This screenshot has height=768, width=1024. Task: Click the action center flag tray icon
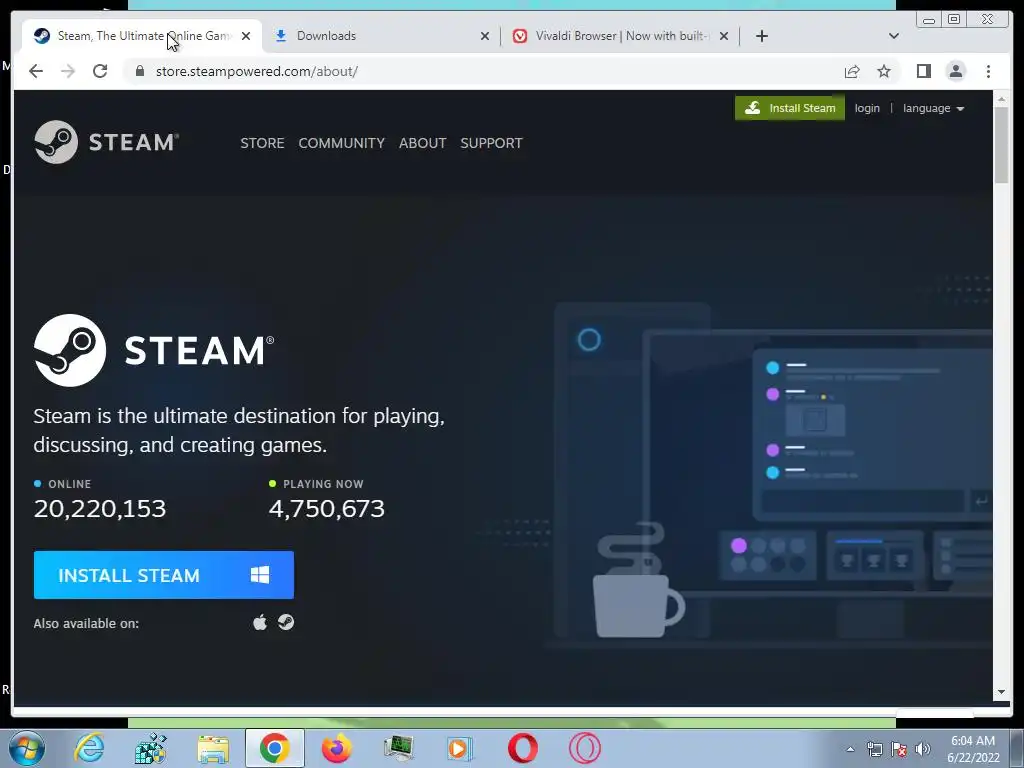pos(899,749)
